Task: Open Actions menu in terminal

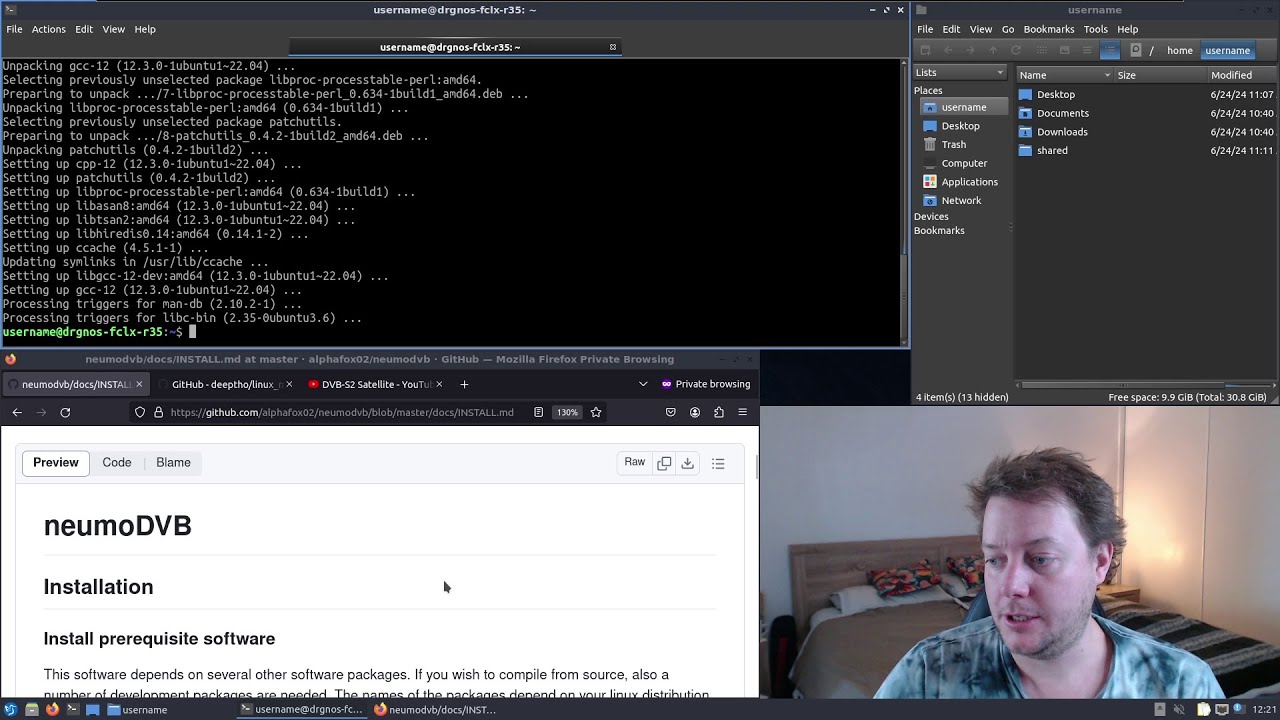Action: [48, 29]
